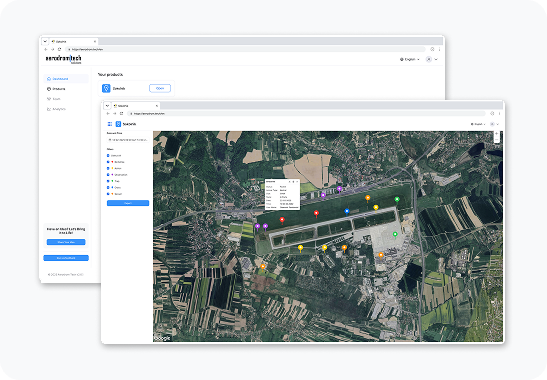Viewport: 547px width, 380px height.
Task: Click the aerodromtech logo in the rear window
Action: click(63, 59)
